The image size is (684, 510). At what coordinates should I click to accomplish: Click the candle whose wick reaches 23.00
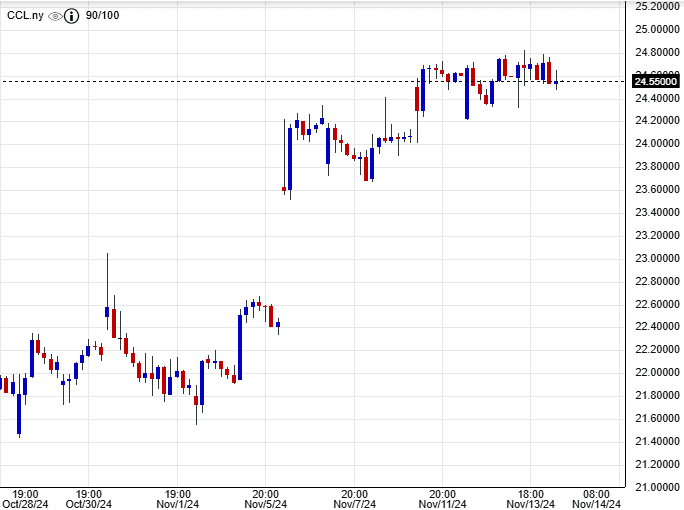click(107, 311)
